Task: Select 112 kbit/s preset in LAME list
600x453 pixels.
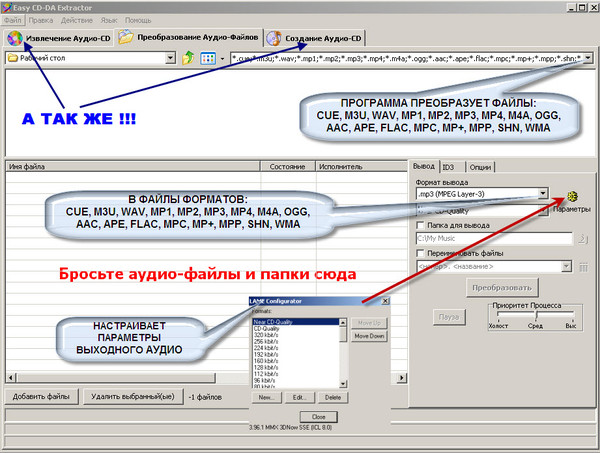Action: (x=295, y=374)
